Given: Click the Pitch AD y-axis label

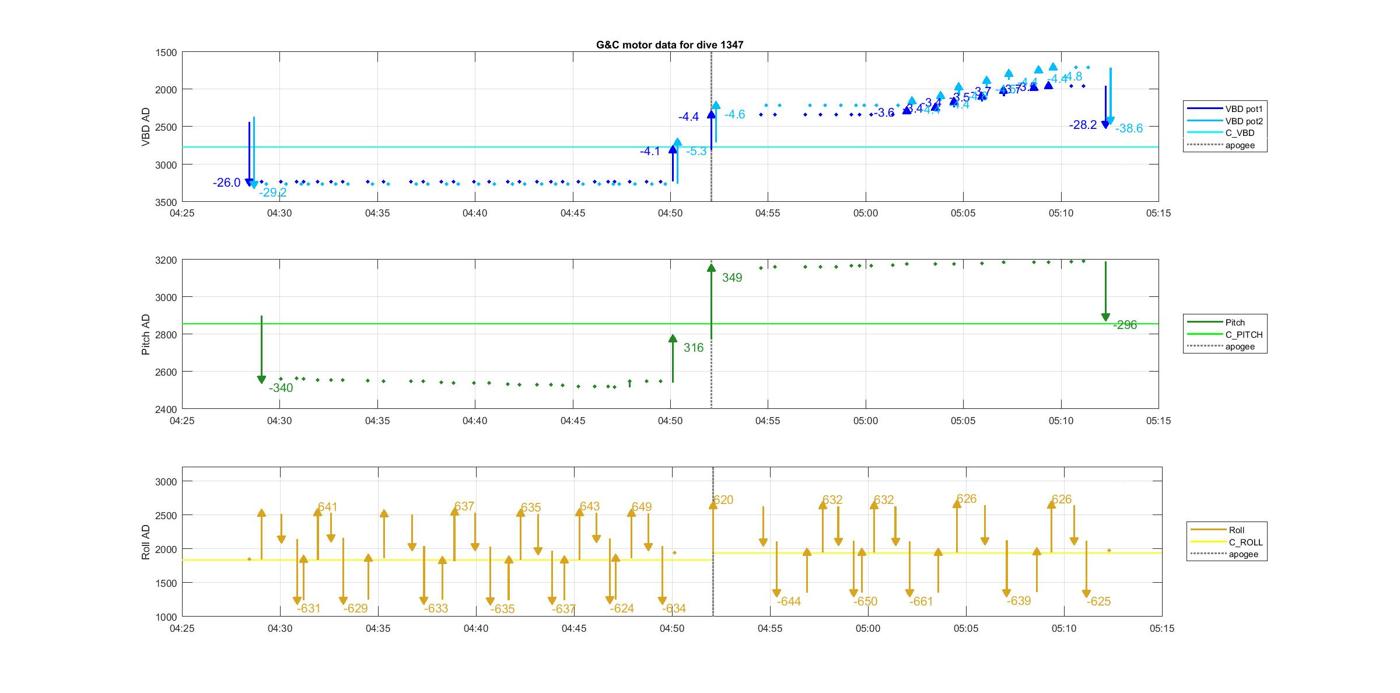Looking at the screenshot, I should coord(146,334).
